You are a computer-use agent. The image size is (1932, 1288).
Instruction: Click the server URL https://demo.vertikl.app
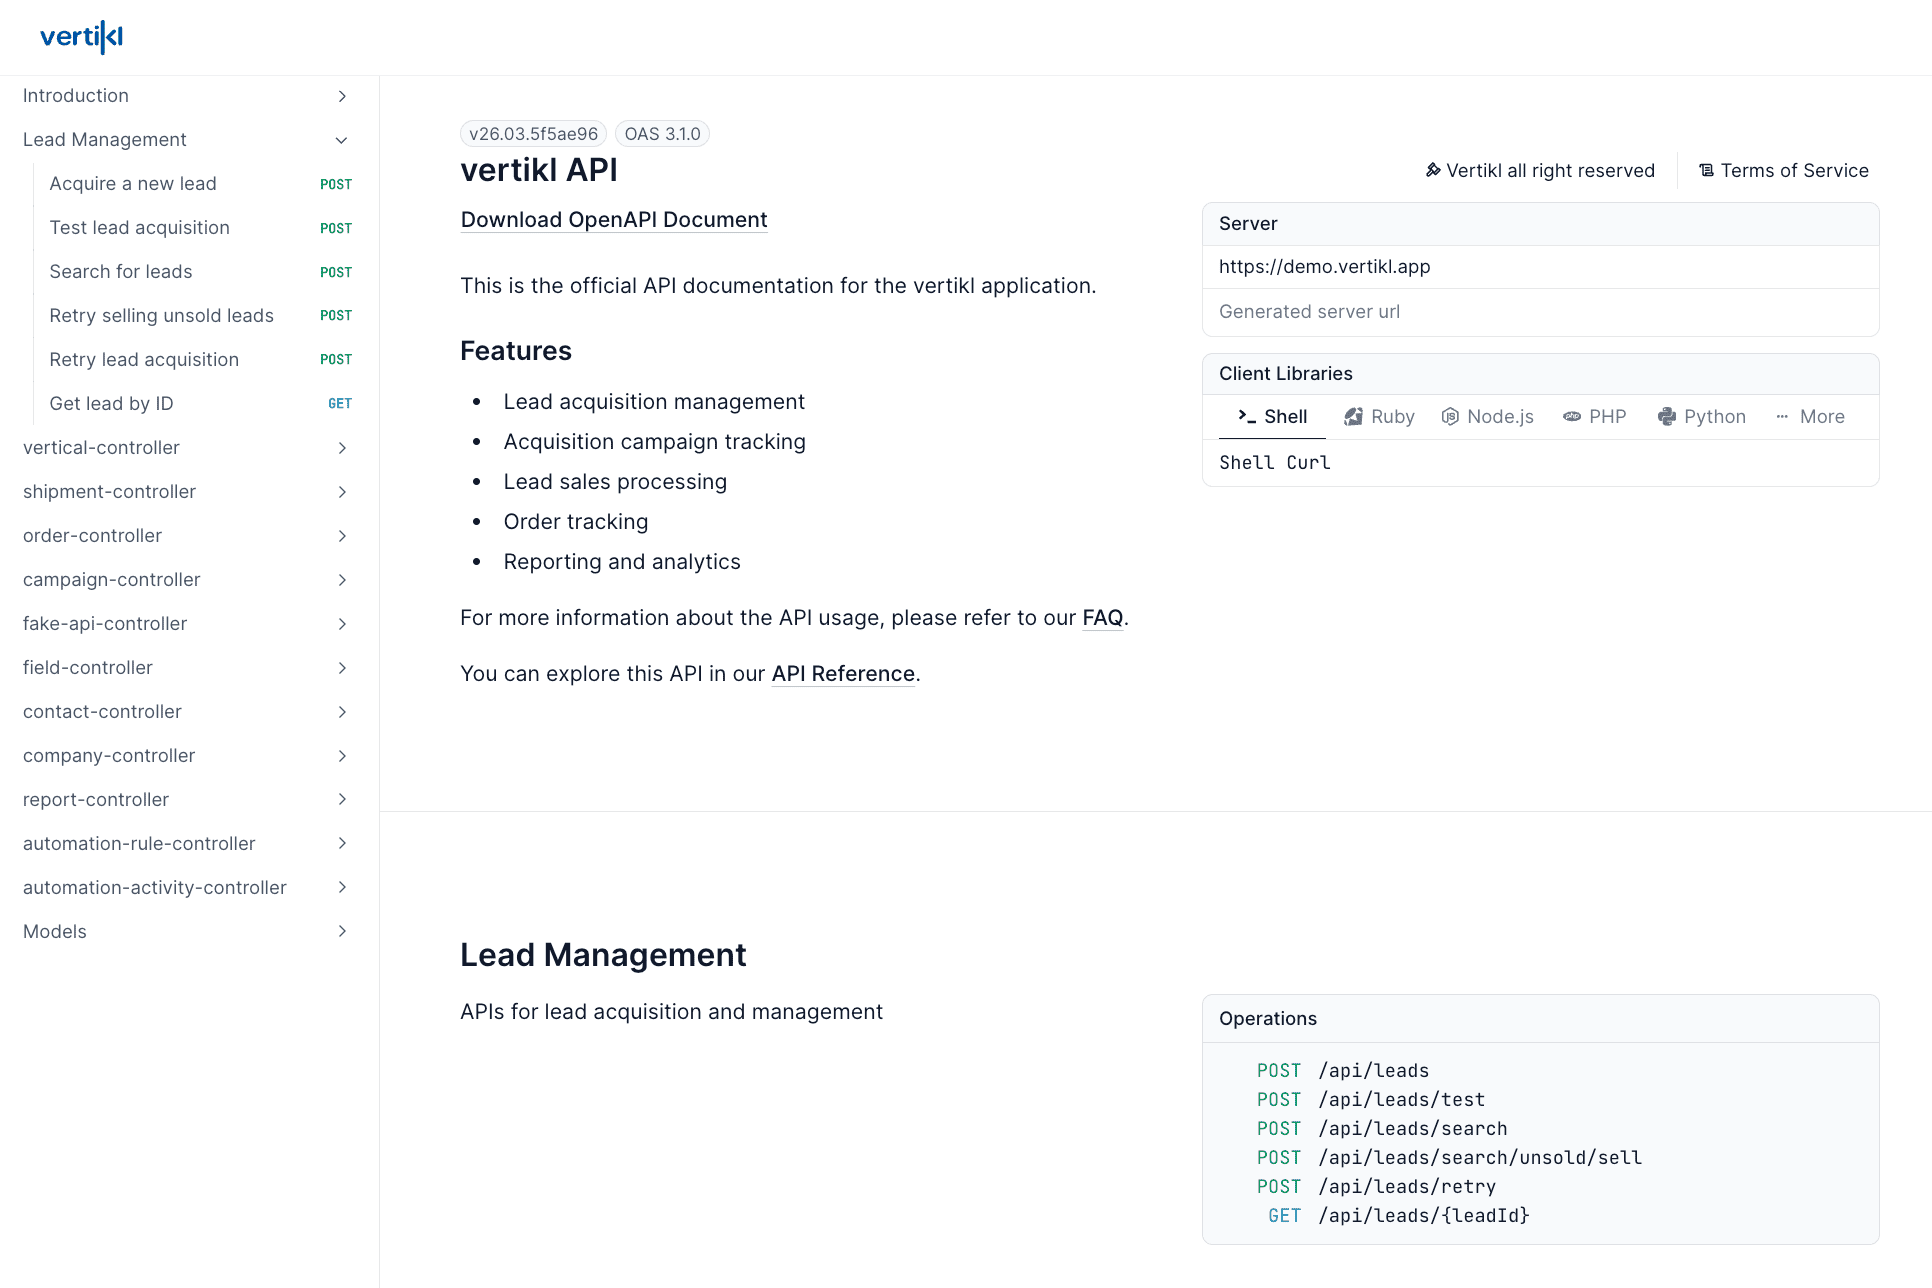click(x=1324, y=267)
